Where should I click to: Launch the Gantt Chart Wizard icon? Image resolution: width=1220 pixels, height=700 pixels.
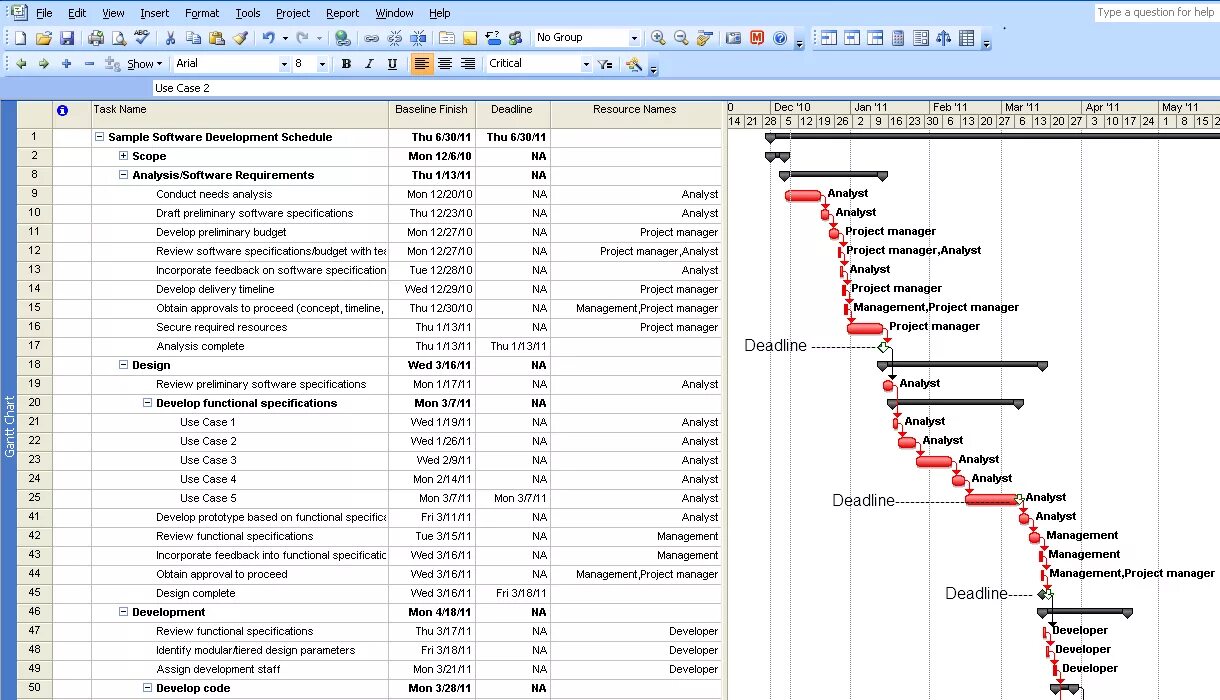[x=634, y=64]
